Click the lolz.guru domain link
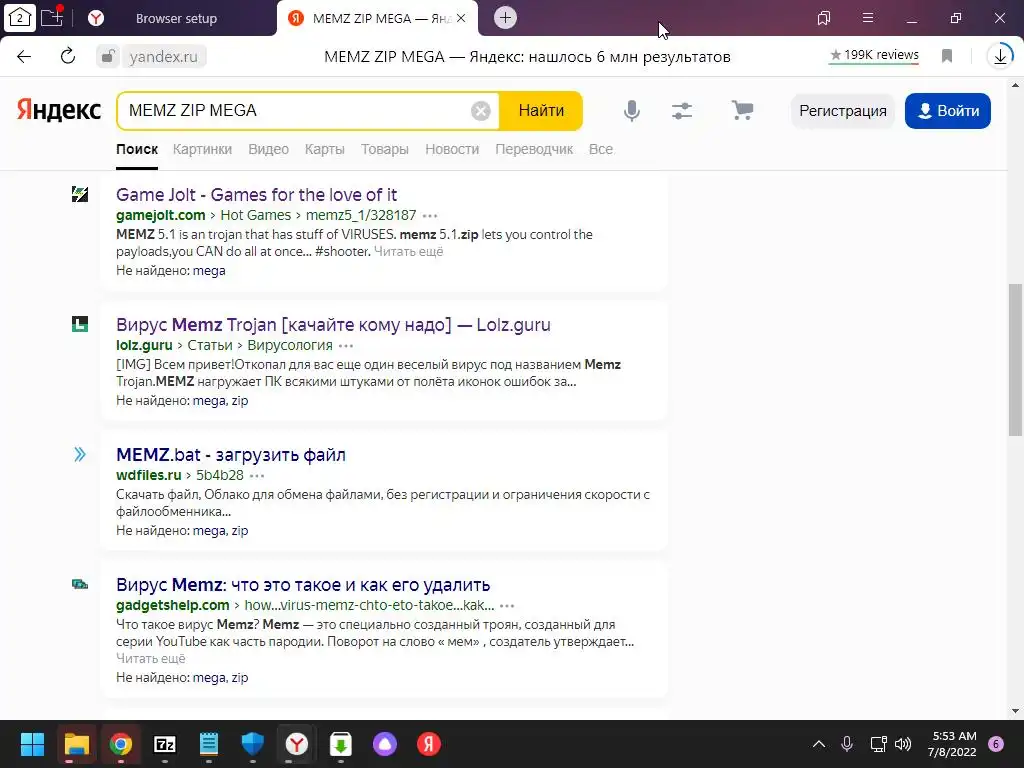The width and height of the screenshot is (1024, 768). tap(144, 345)
